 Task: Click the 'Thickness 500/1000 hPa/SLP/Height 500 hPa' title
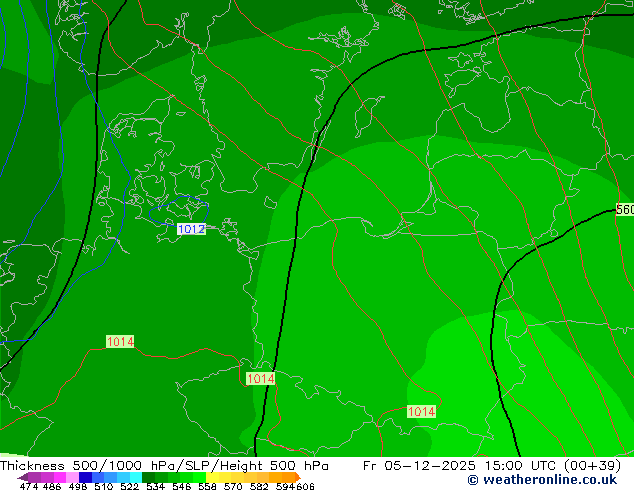[164, 466]
